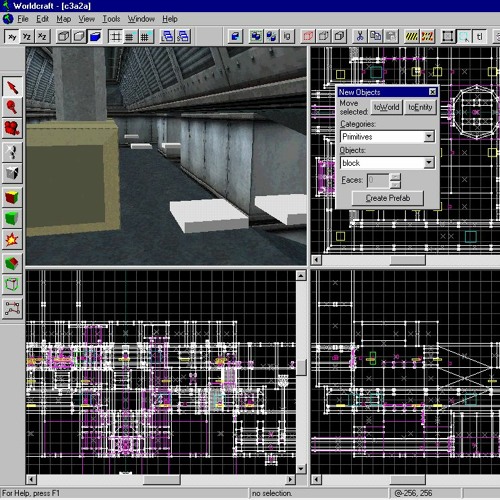The height and width of the screenshot is (500, 500).
Task: Close the New Objects panel
Action: [x=432, y=92]
